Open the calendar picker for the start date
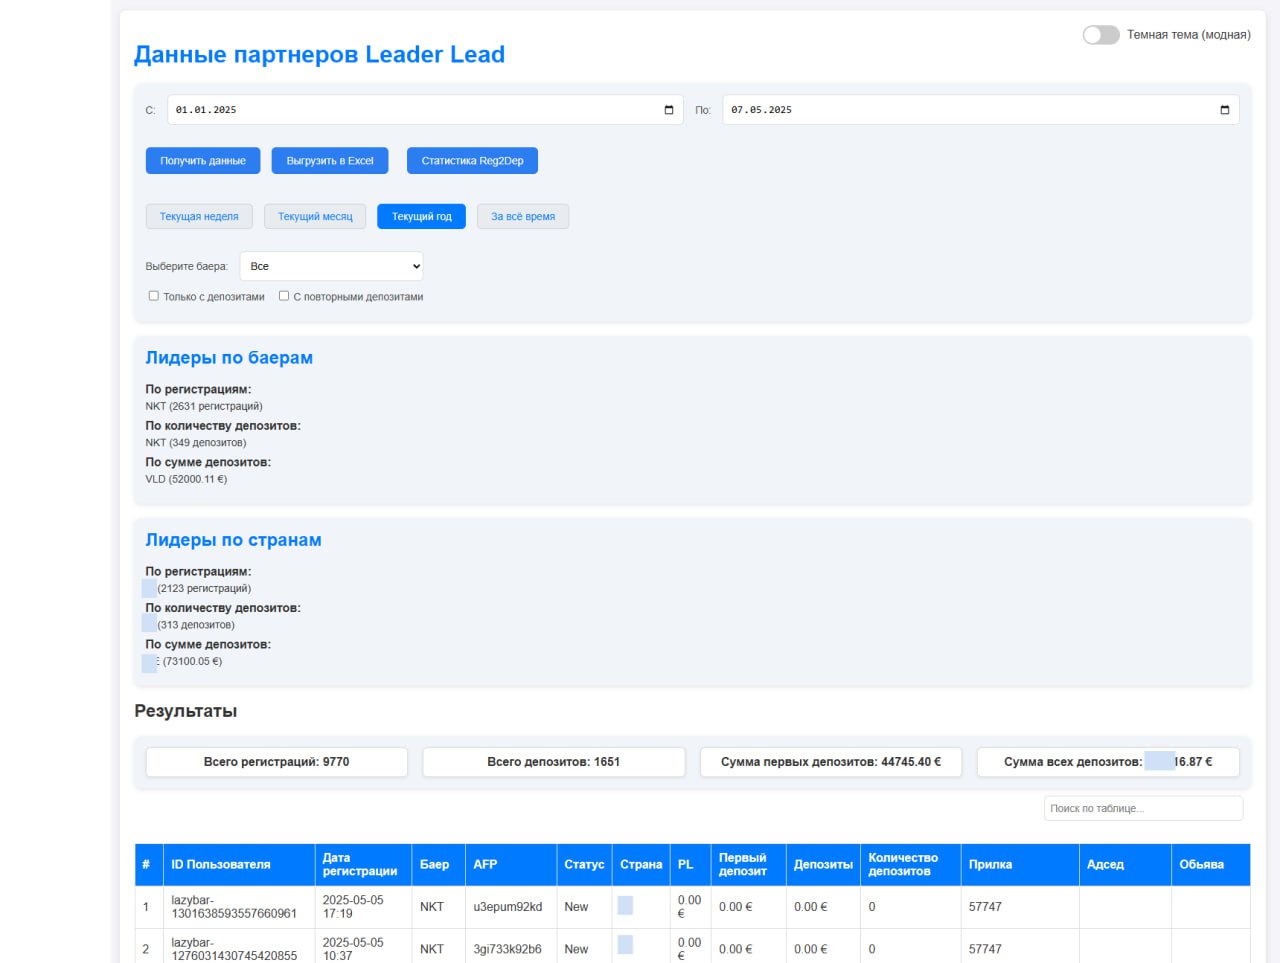This screenshot has width=1280, height=963. click(669, 110)
